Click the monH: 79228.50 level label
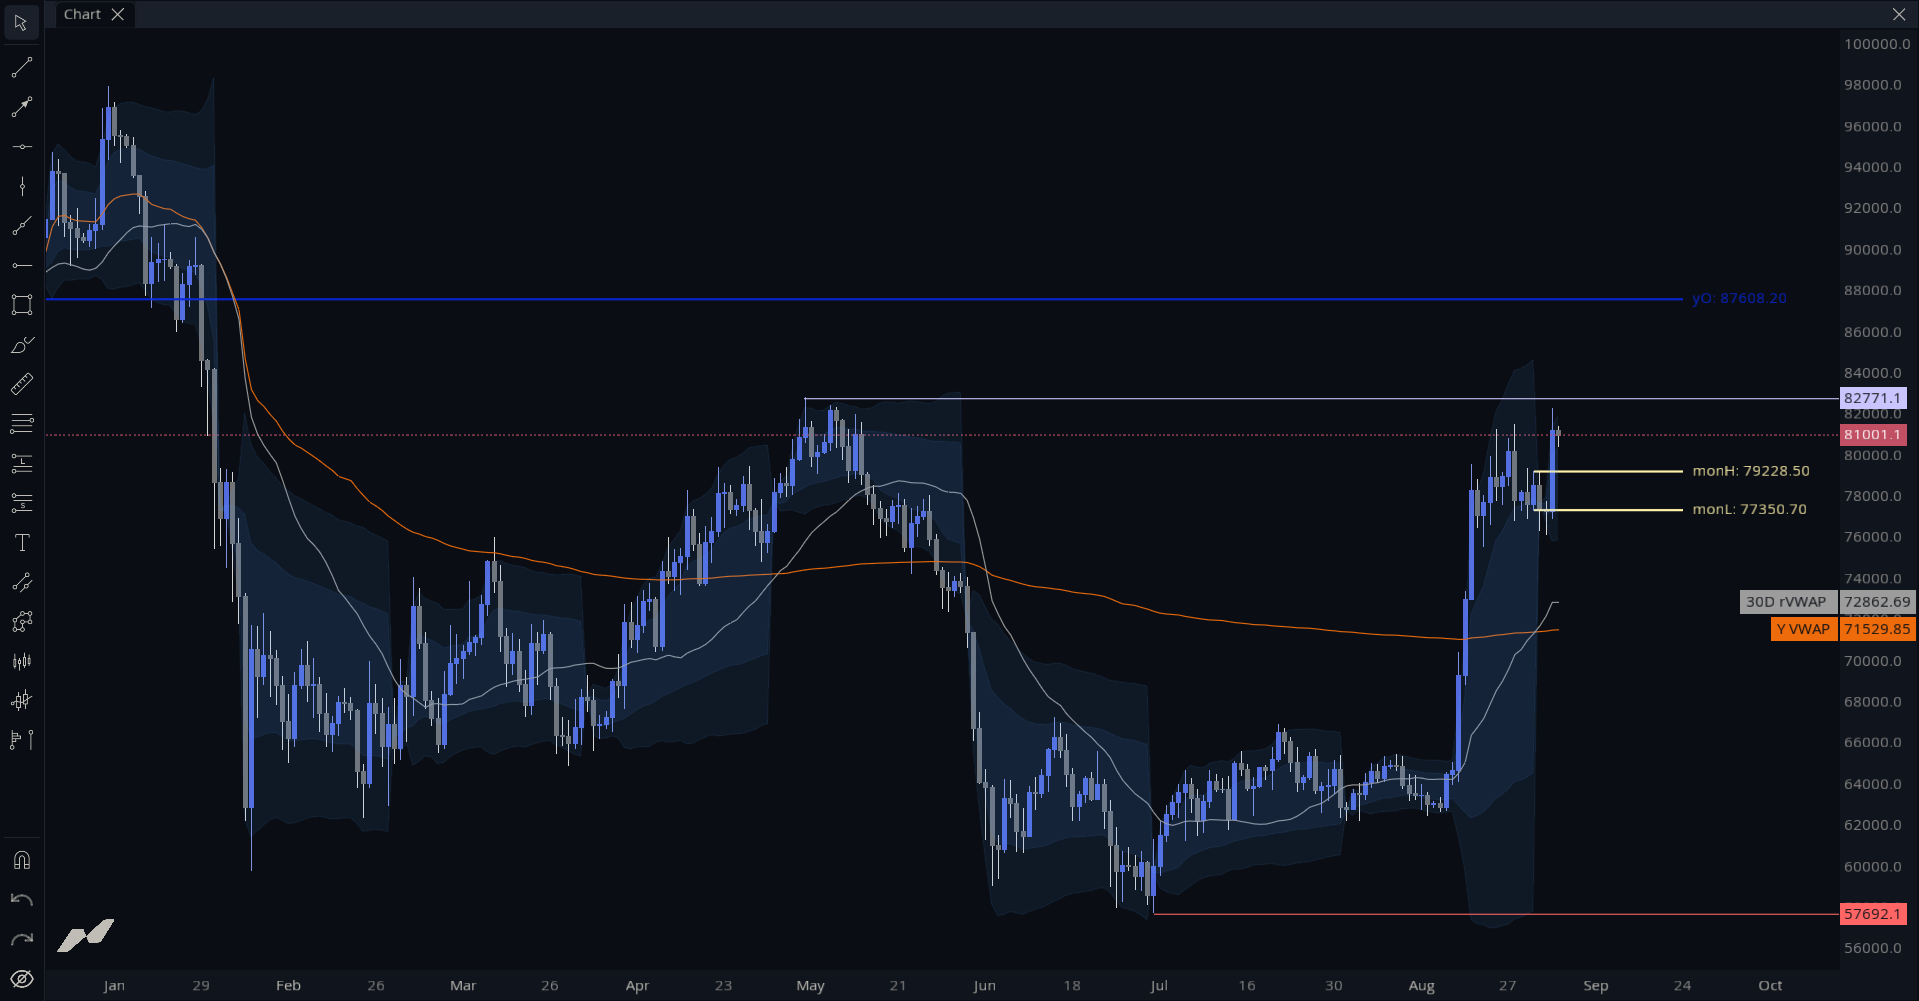Image resolution: width=1919 pixels, height=1001 pixels. tap(1751, 471)
